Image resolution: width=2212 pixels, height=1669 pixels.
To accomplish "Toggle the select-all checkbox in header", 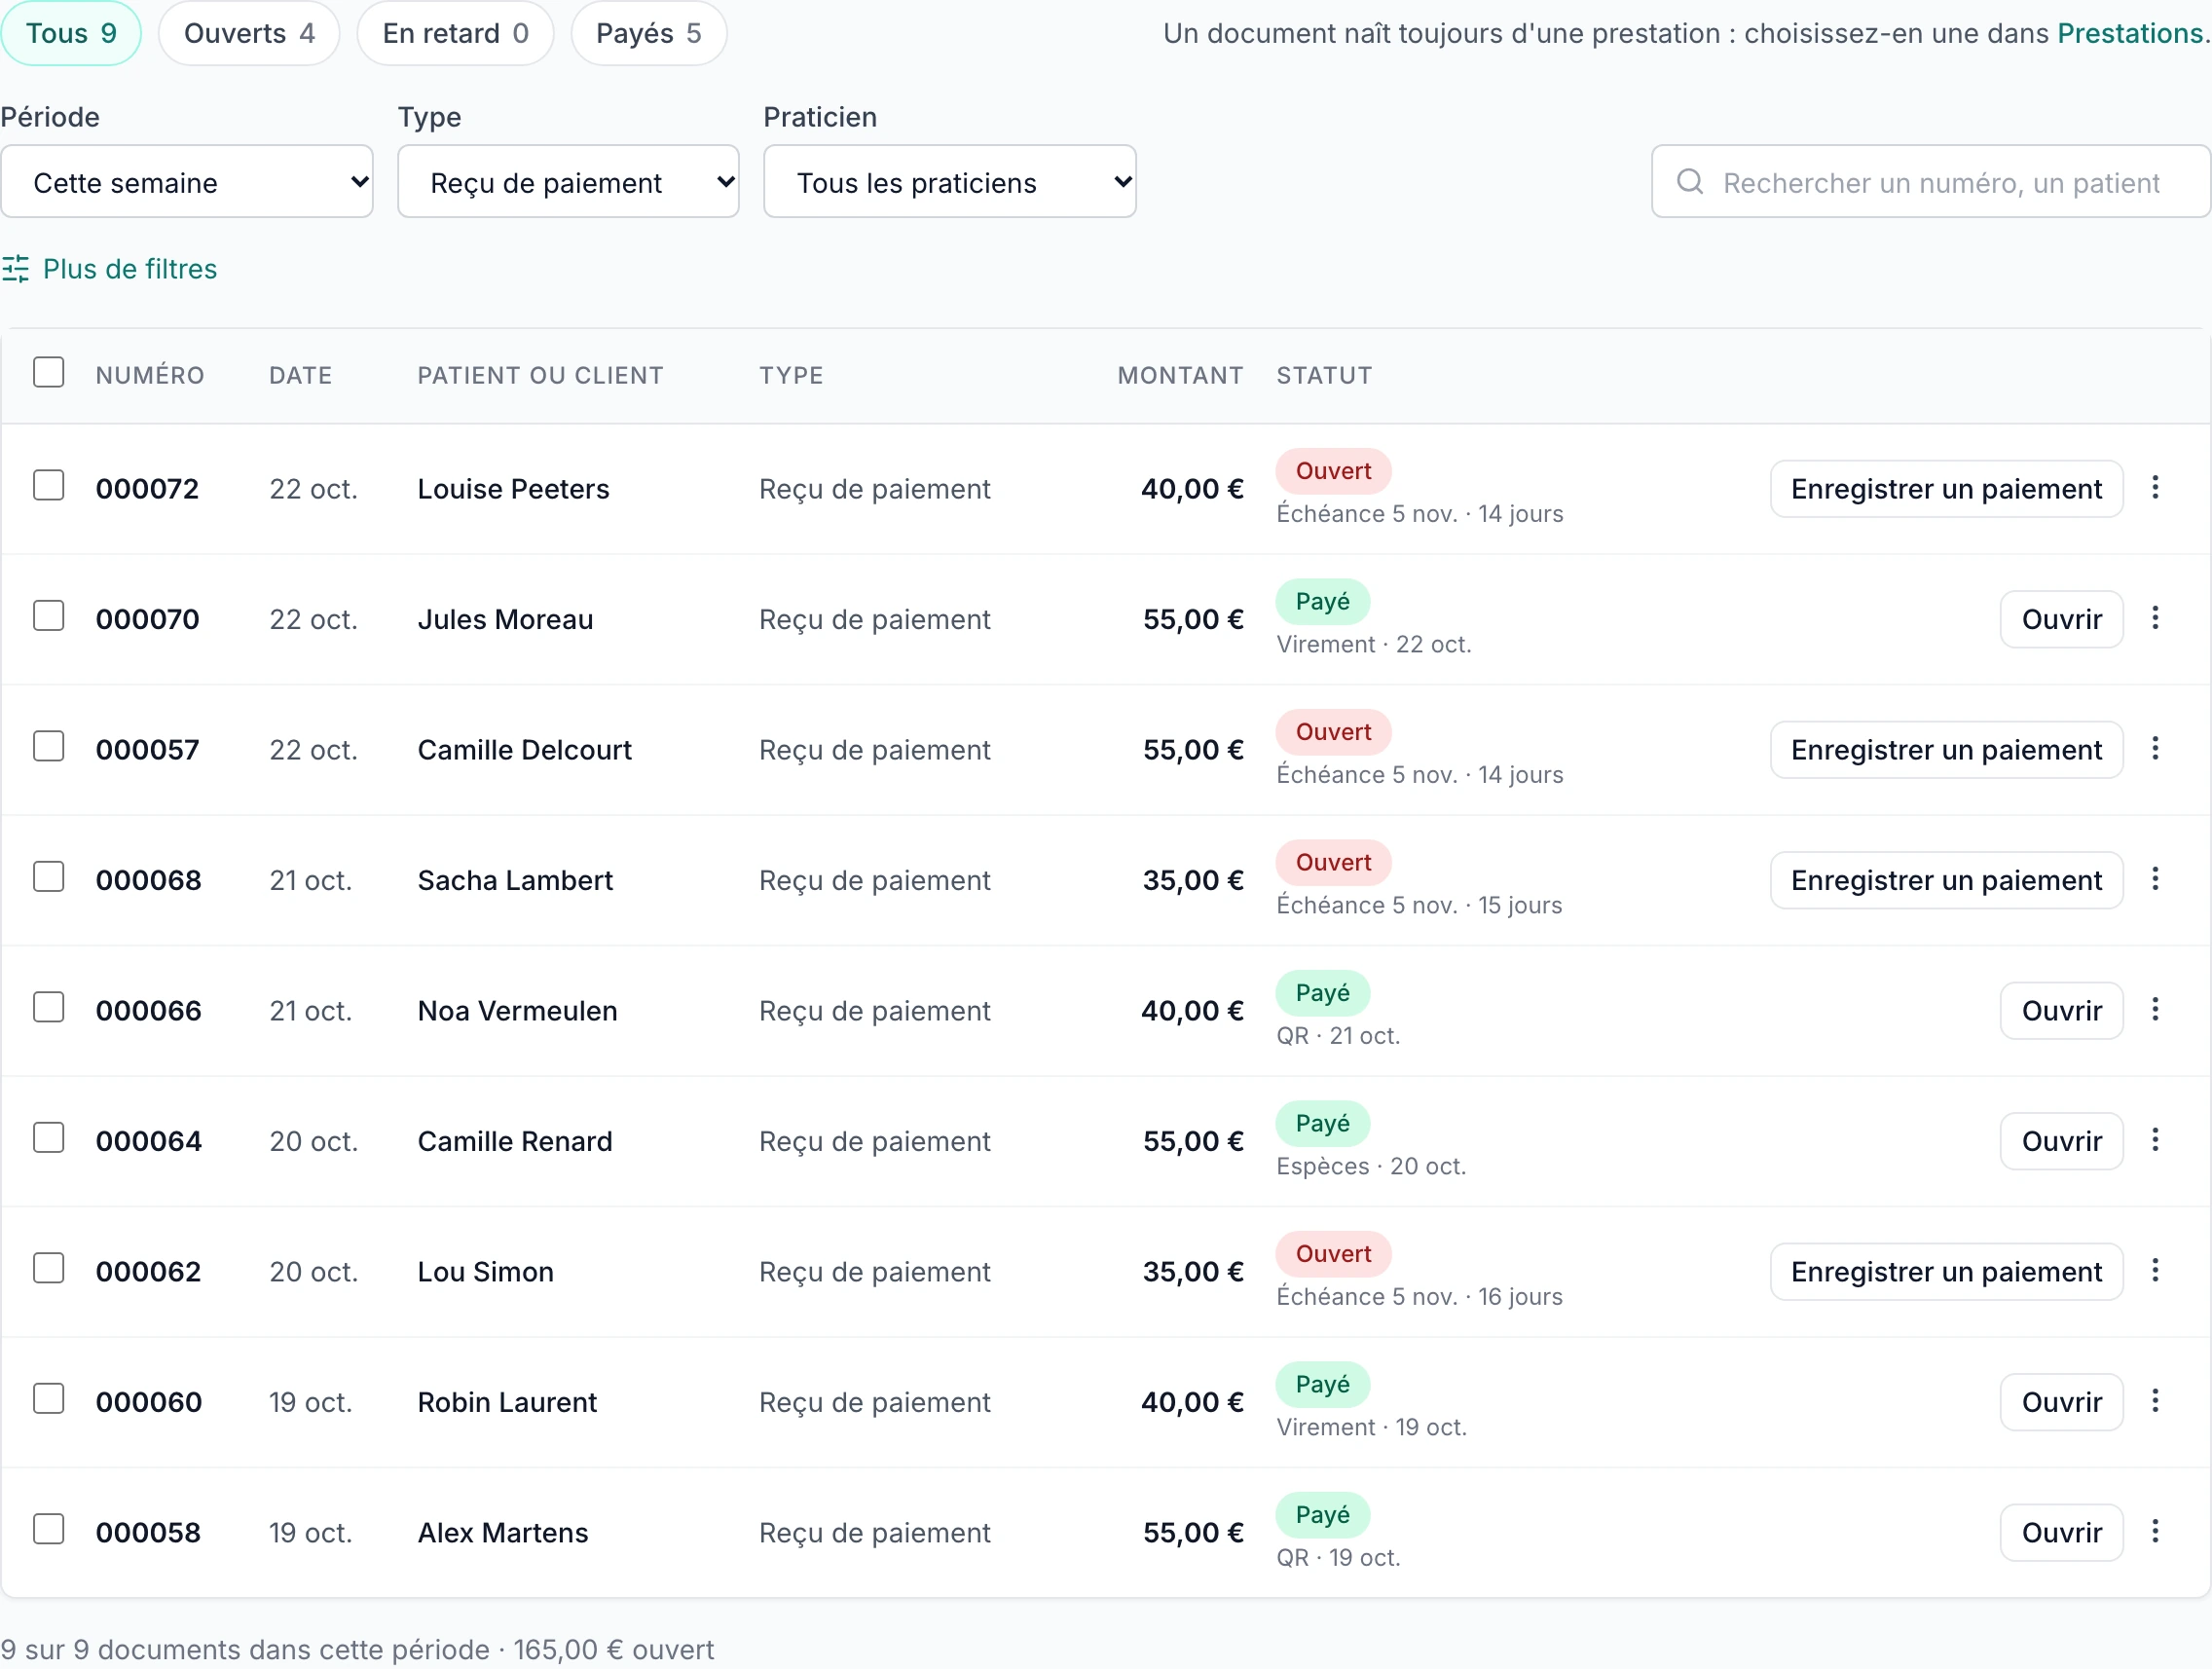I will tap(48, 373).
